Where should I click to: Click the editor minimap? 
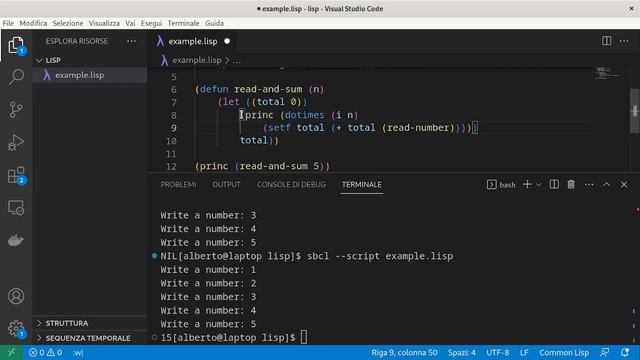(x=607, y=73)
